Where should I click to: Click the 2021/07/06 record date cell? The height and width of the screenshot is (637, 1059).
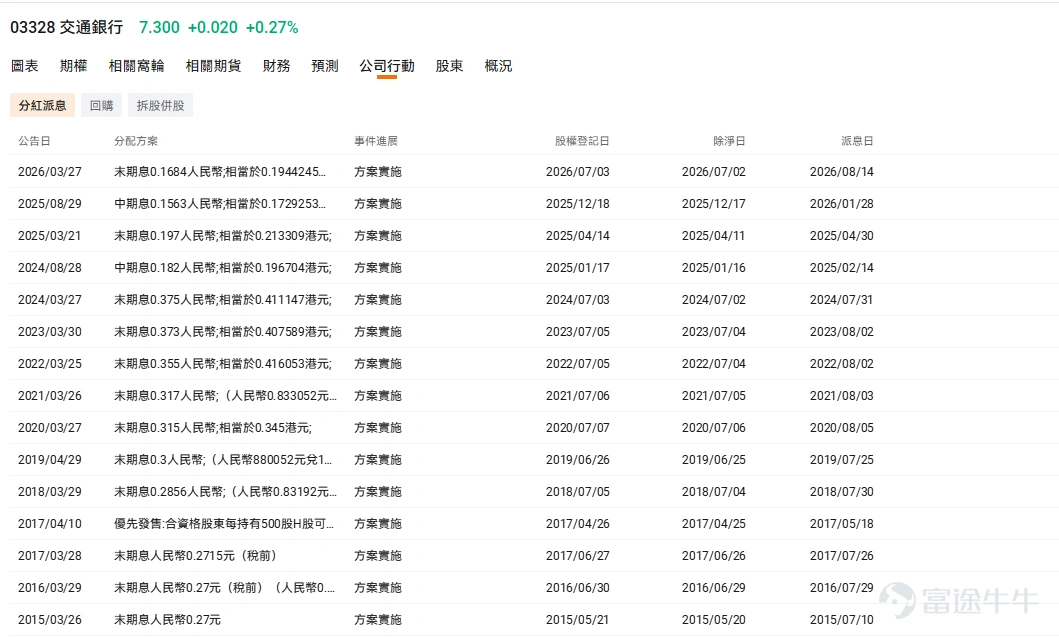click(x=577, y=395)
